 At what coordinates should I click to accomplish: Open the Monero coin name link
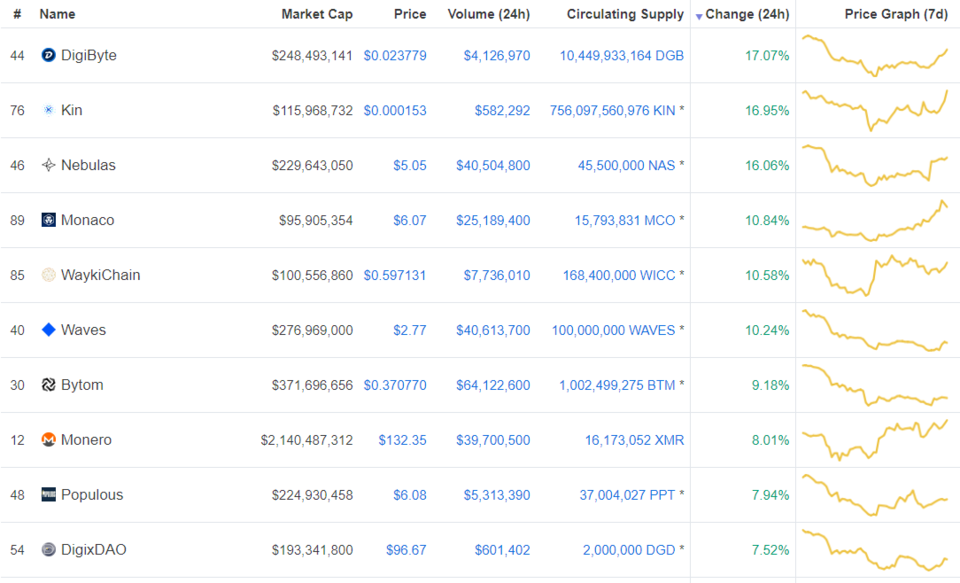point(86,440)
